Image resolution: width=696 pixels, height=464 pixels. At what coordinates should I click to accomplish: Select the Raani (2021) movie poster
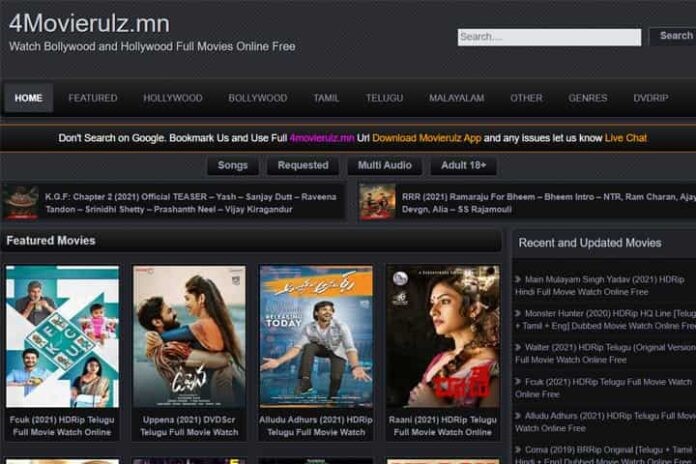pyautogui.click(x=442, y=336)
